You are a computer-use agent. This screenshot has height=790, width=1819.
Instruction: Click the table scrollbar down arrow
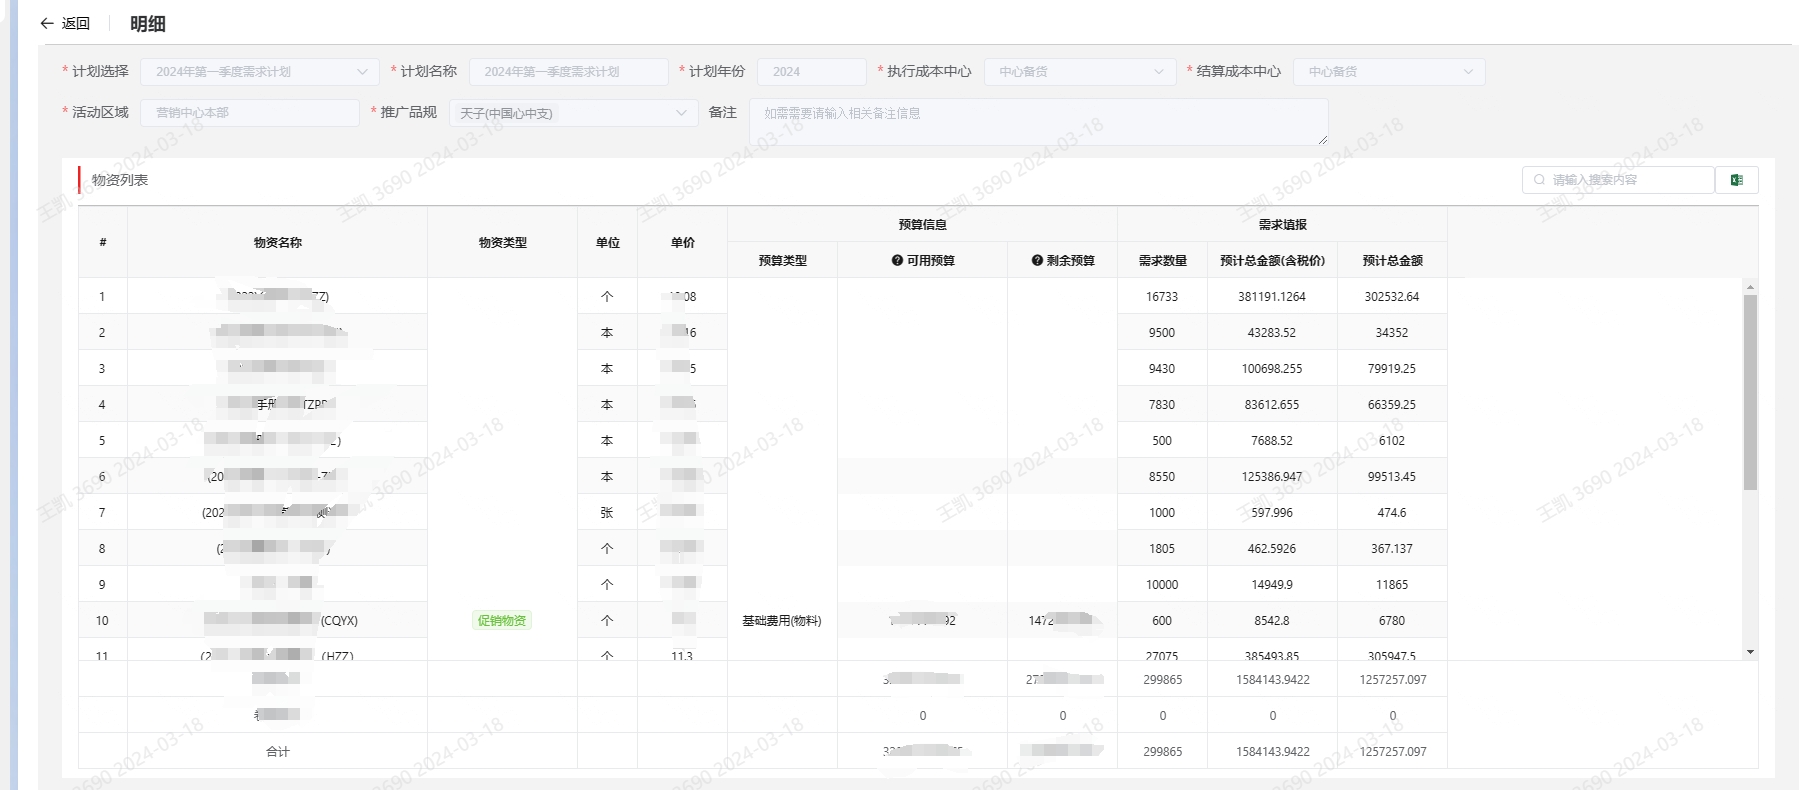pos(1750,652)
